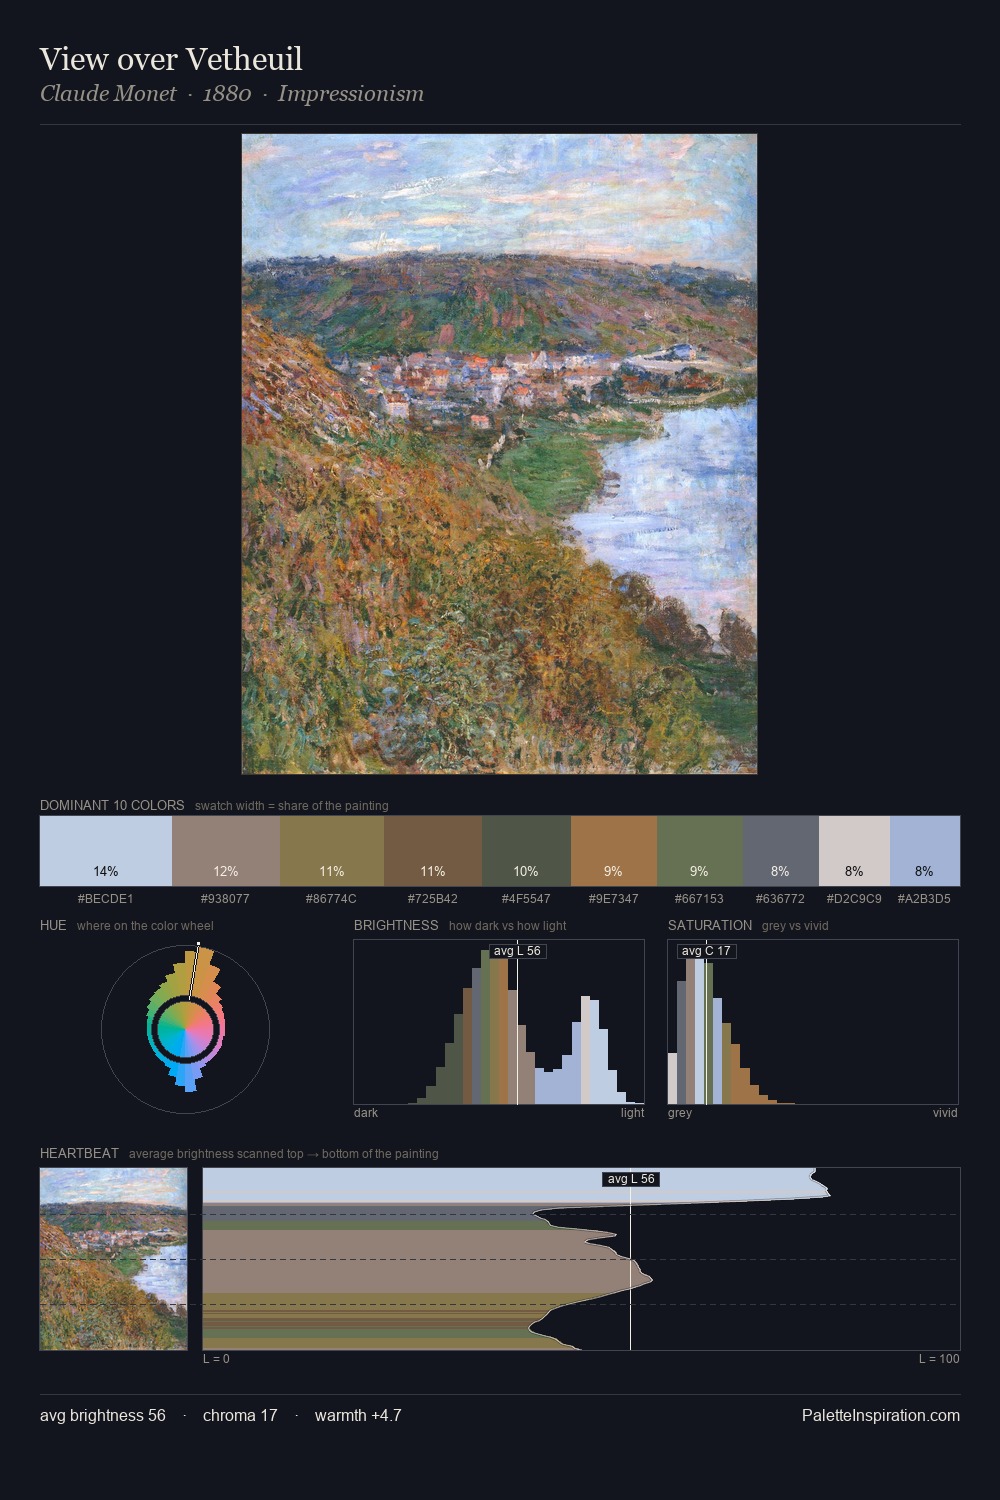Click the light axis label under brightness
The image size is (1000, 1500).
[x=632, y=1113]
